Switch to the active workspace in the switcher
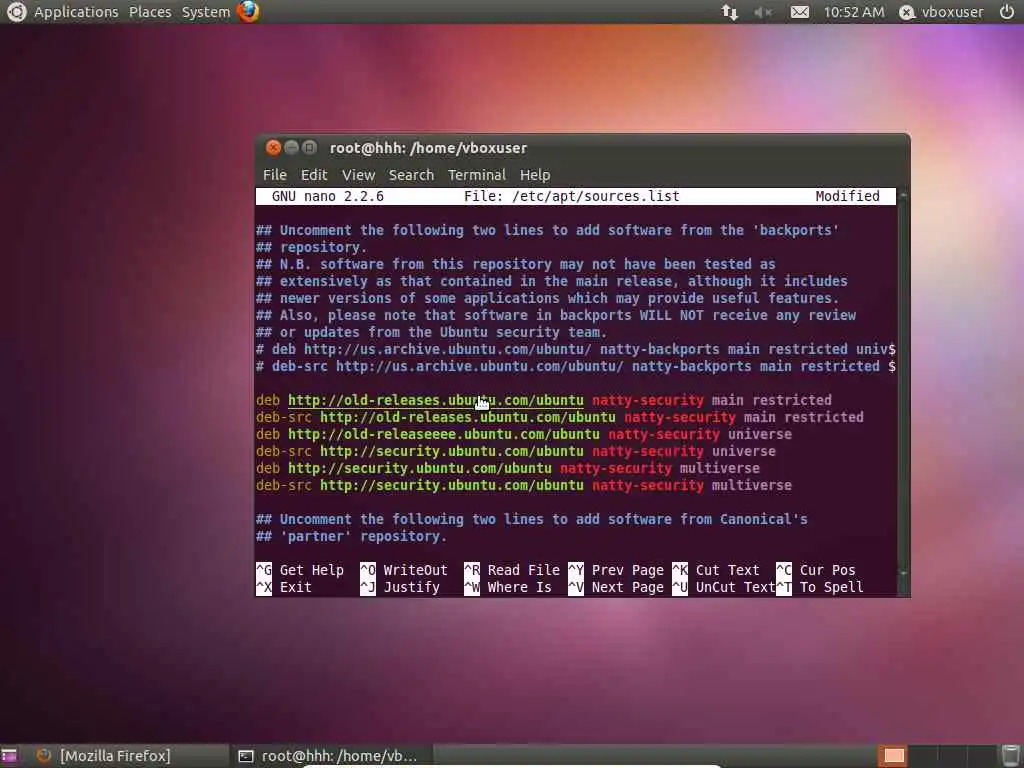 click(893, 756)
